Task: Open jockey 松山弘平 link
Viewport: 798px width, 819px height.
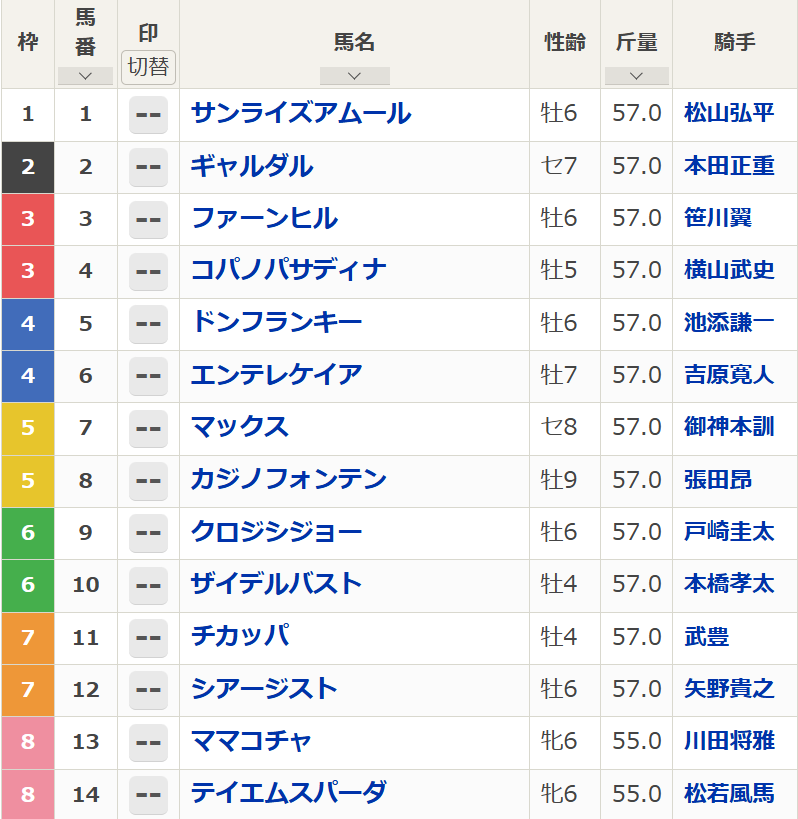Action: tap(729, 114)
